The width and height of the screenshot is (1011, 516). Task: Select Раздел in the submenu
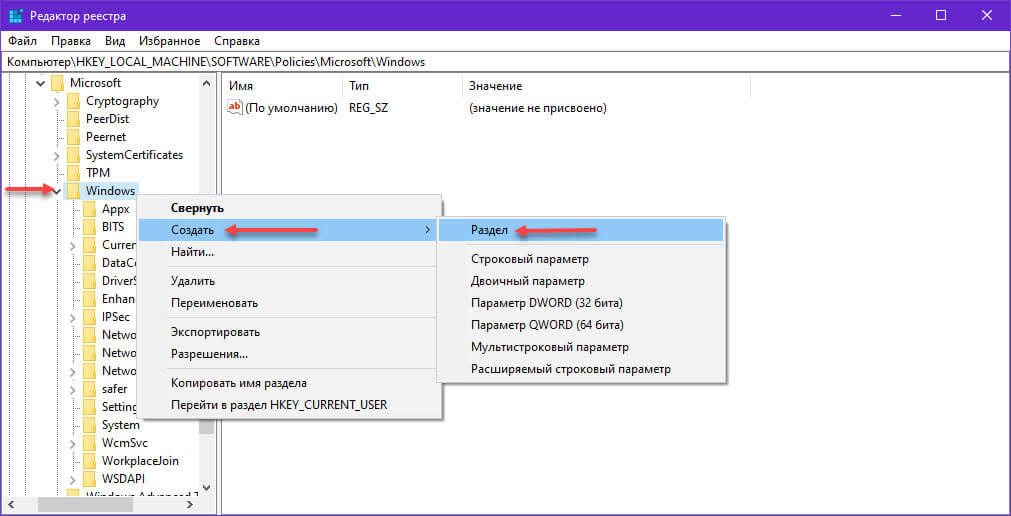click(x=581, y=230)
